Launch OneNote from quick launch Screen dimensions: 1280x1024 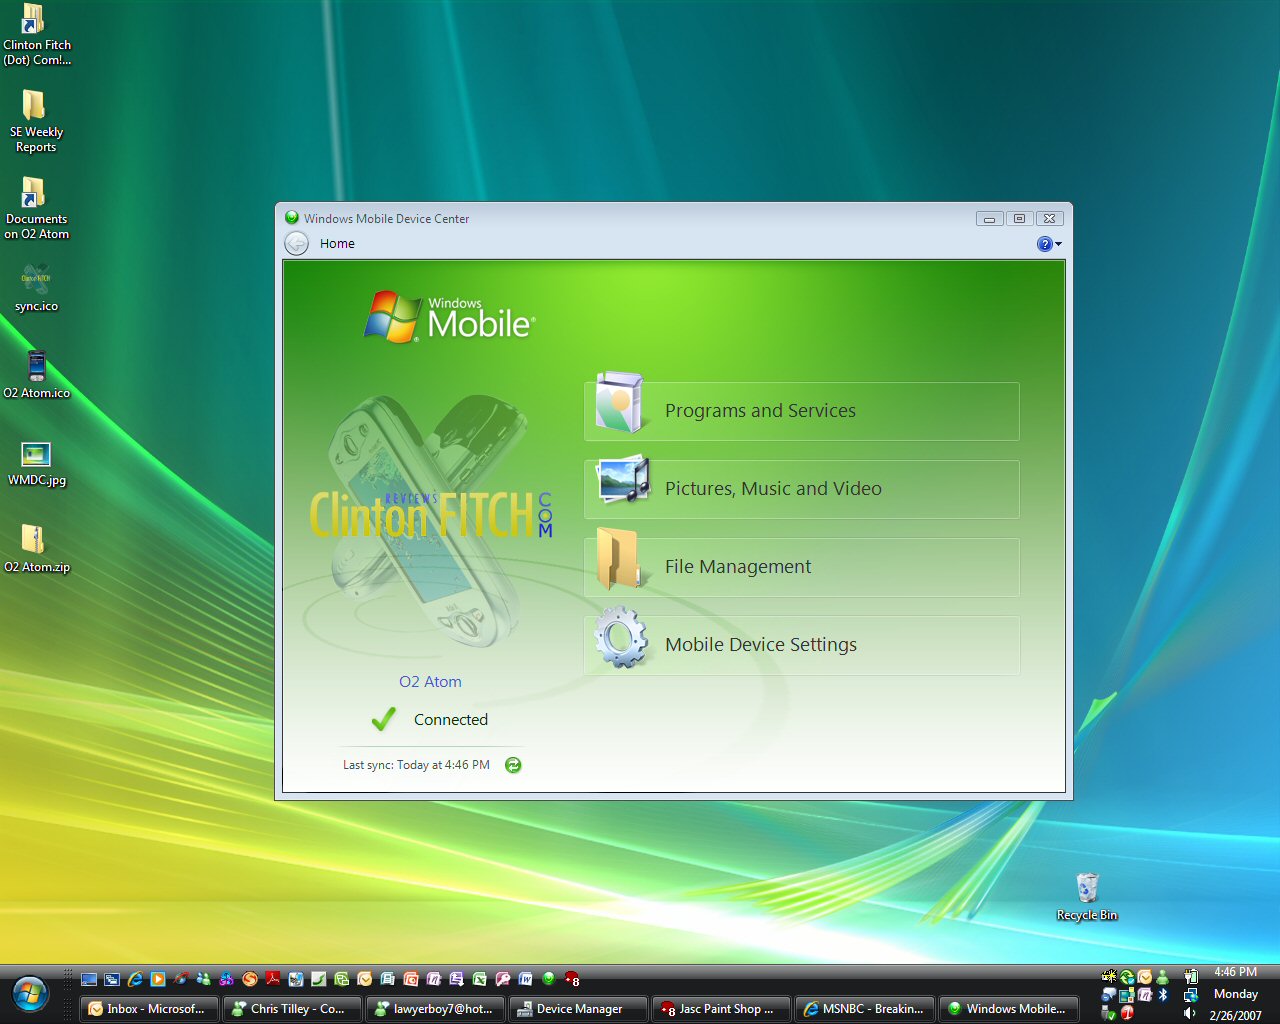coord(434,980)
